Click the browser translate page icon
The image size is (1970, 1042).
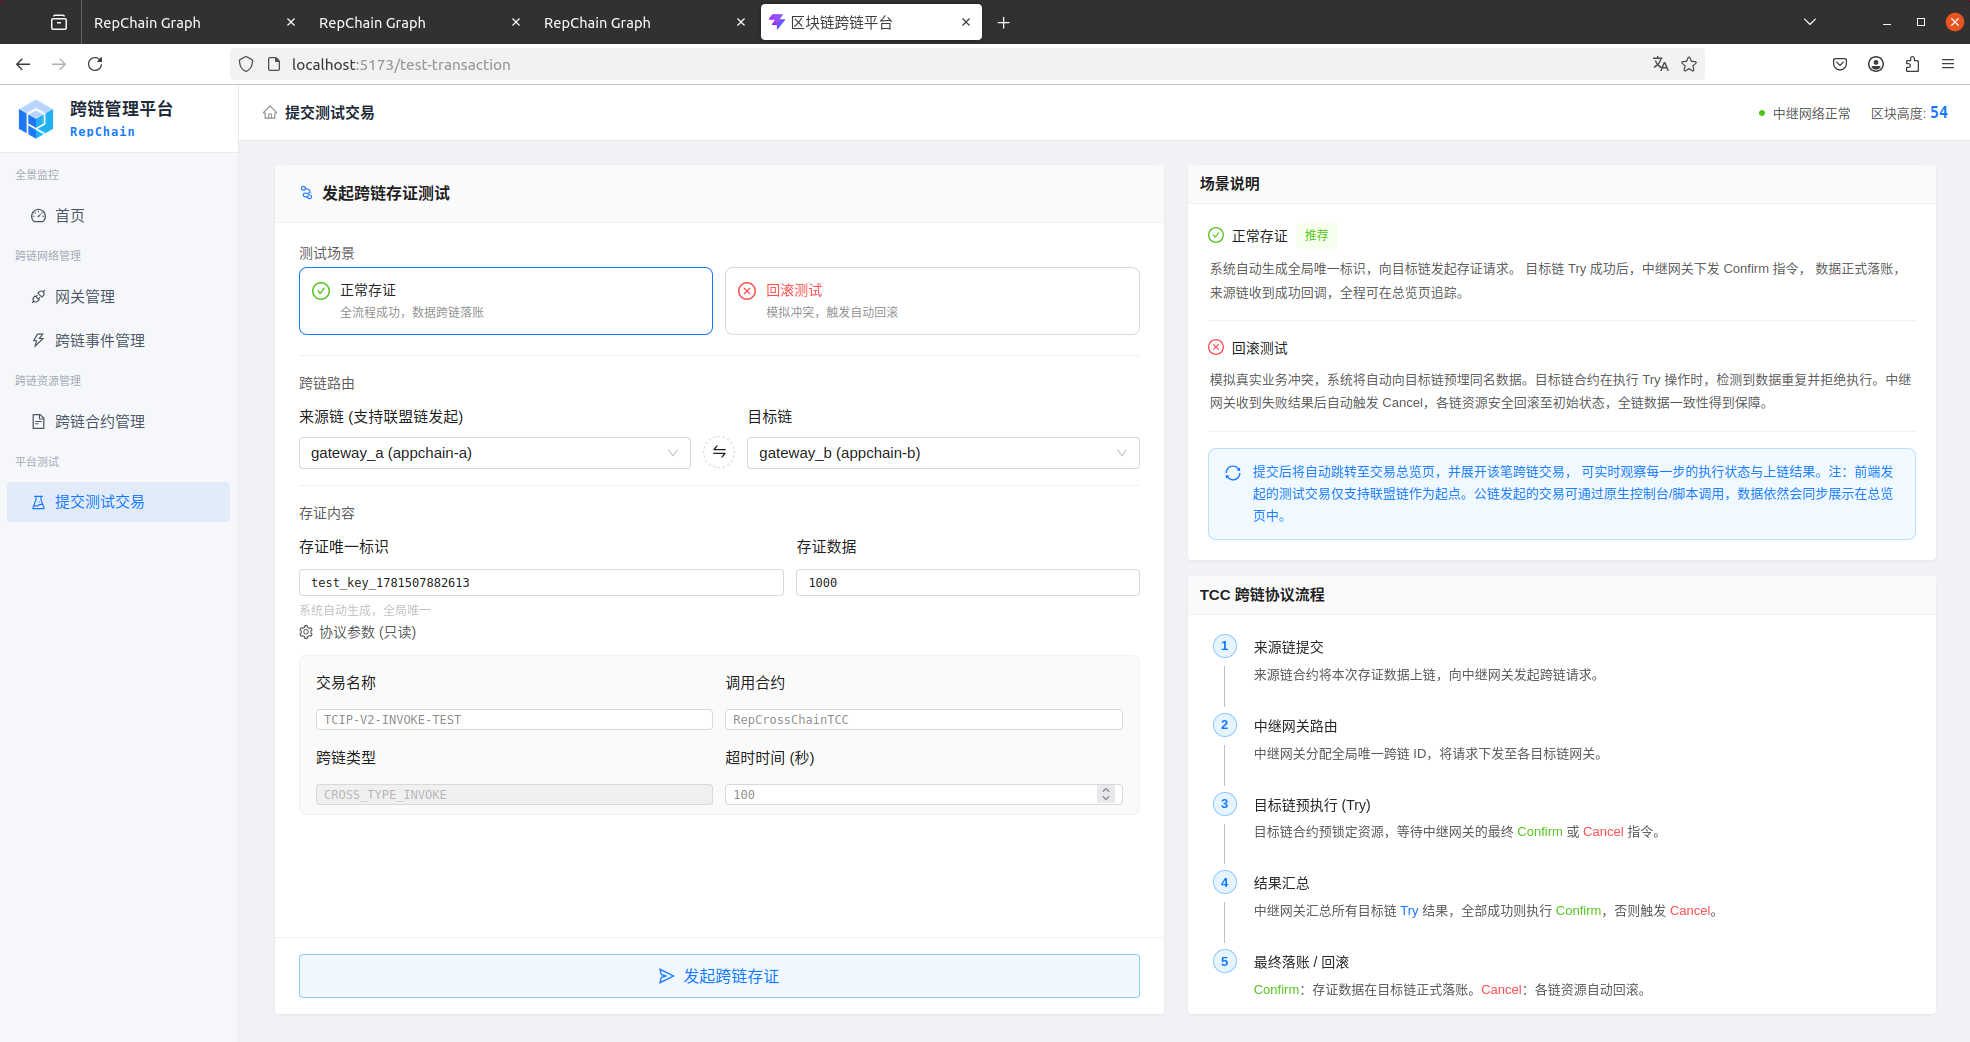(x=1661, y=64)
